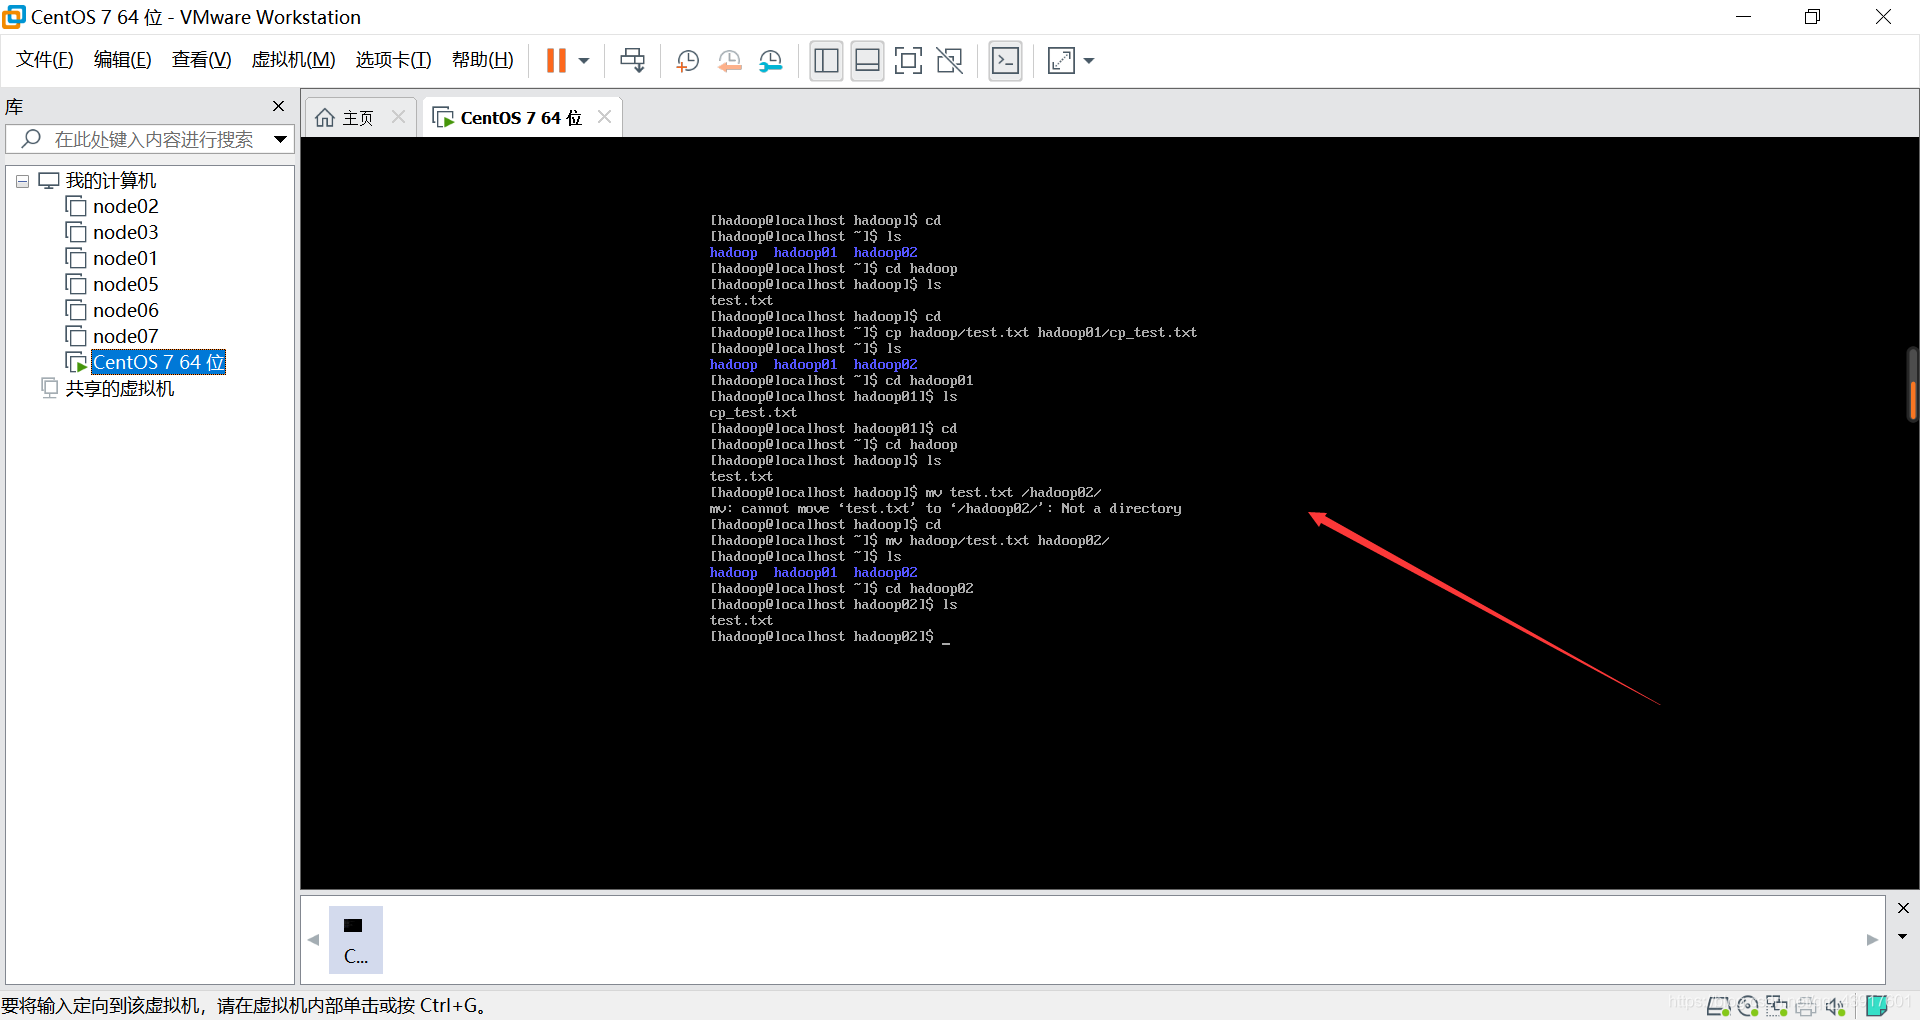Click the printer status bar icon
The width and height of the screenshot is (1920, 1020).
[1806, 1006]
